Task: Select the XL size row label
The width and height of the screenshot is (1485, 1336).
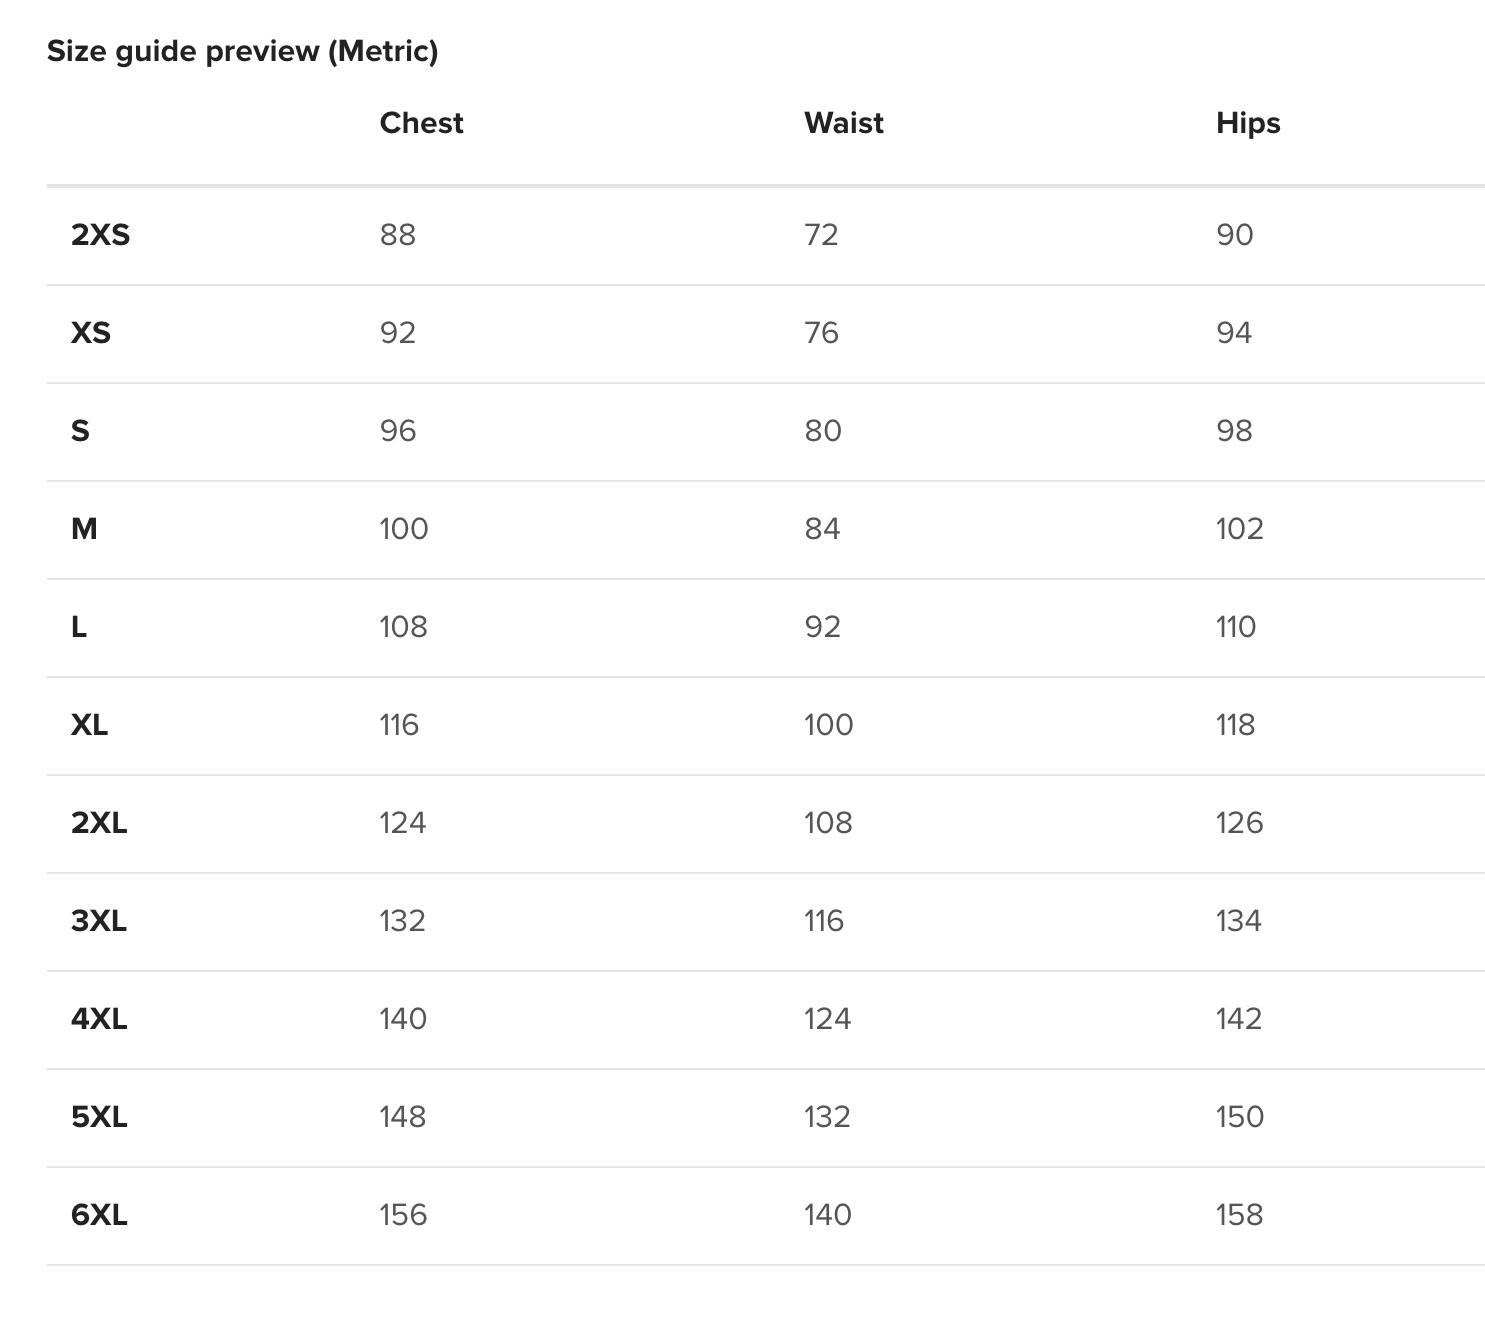Action: click(x=89, y=725)
